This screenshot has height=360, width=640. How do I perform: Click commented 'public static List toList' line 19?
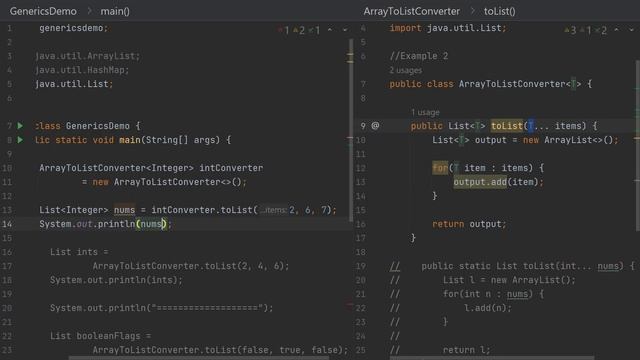528,266
